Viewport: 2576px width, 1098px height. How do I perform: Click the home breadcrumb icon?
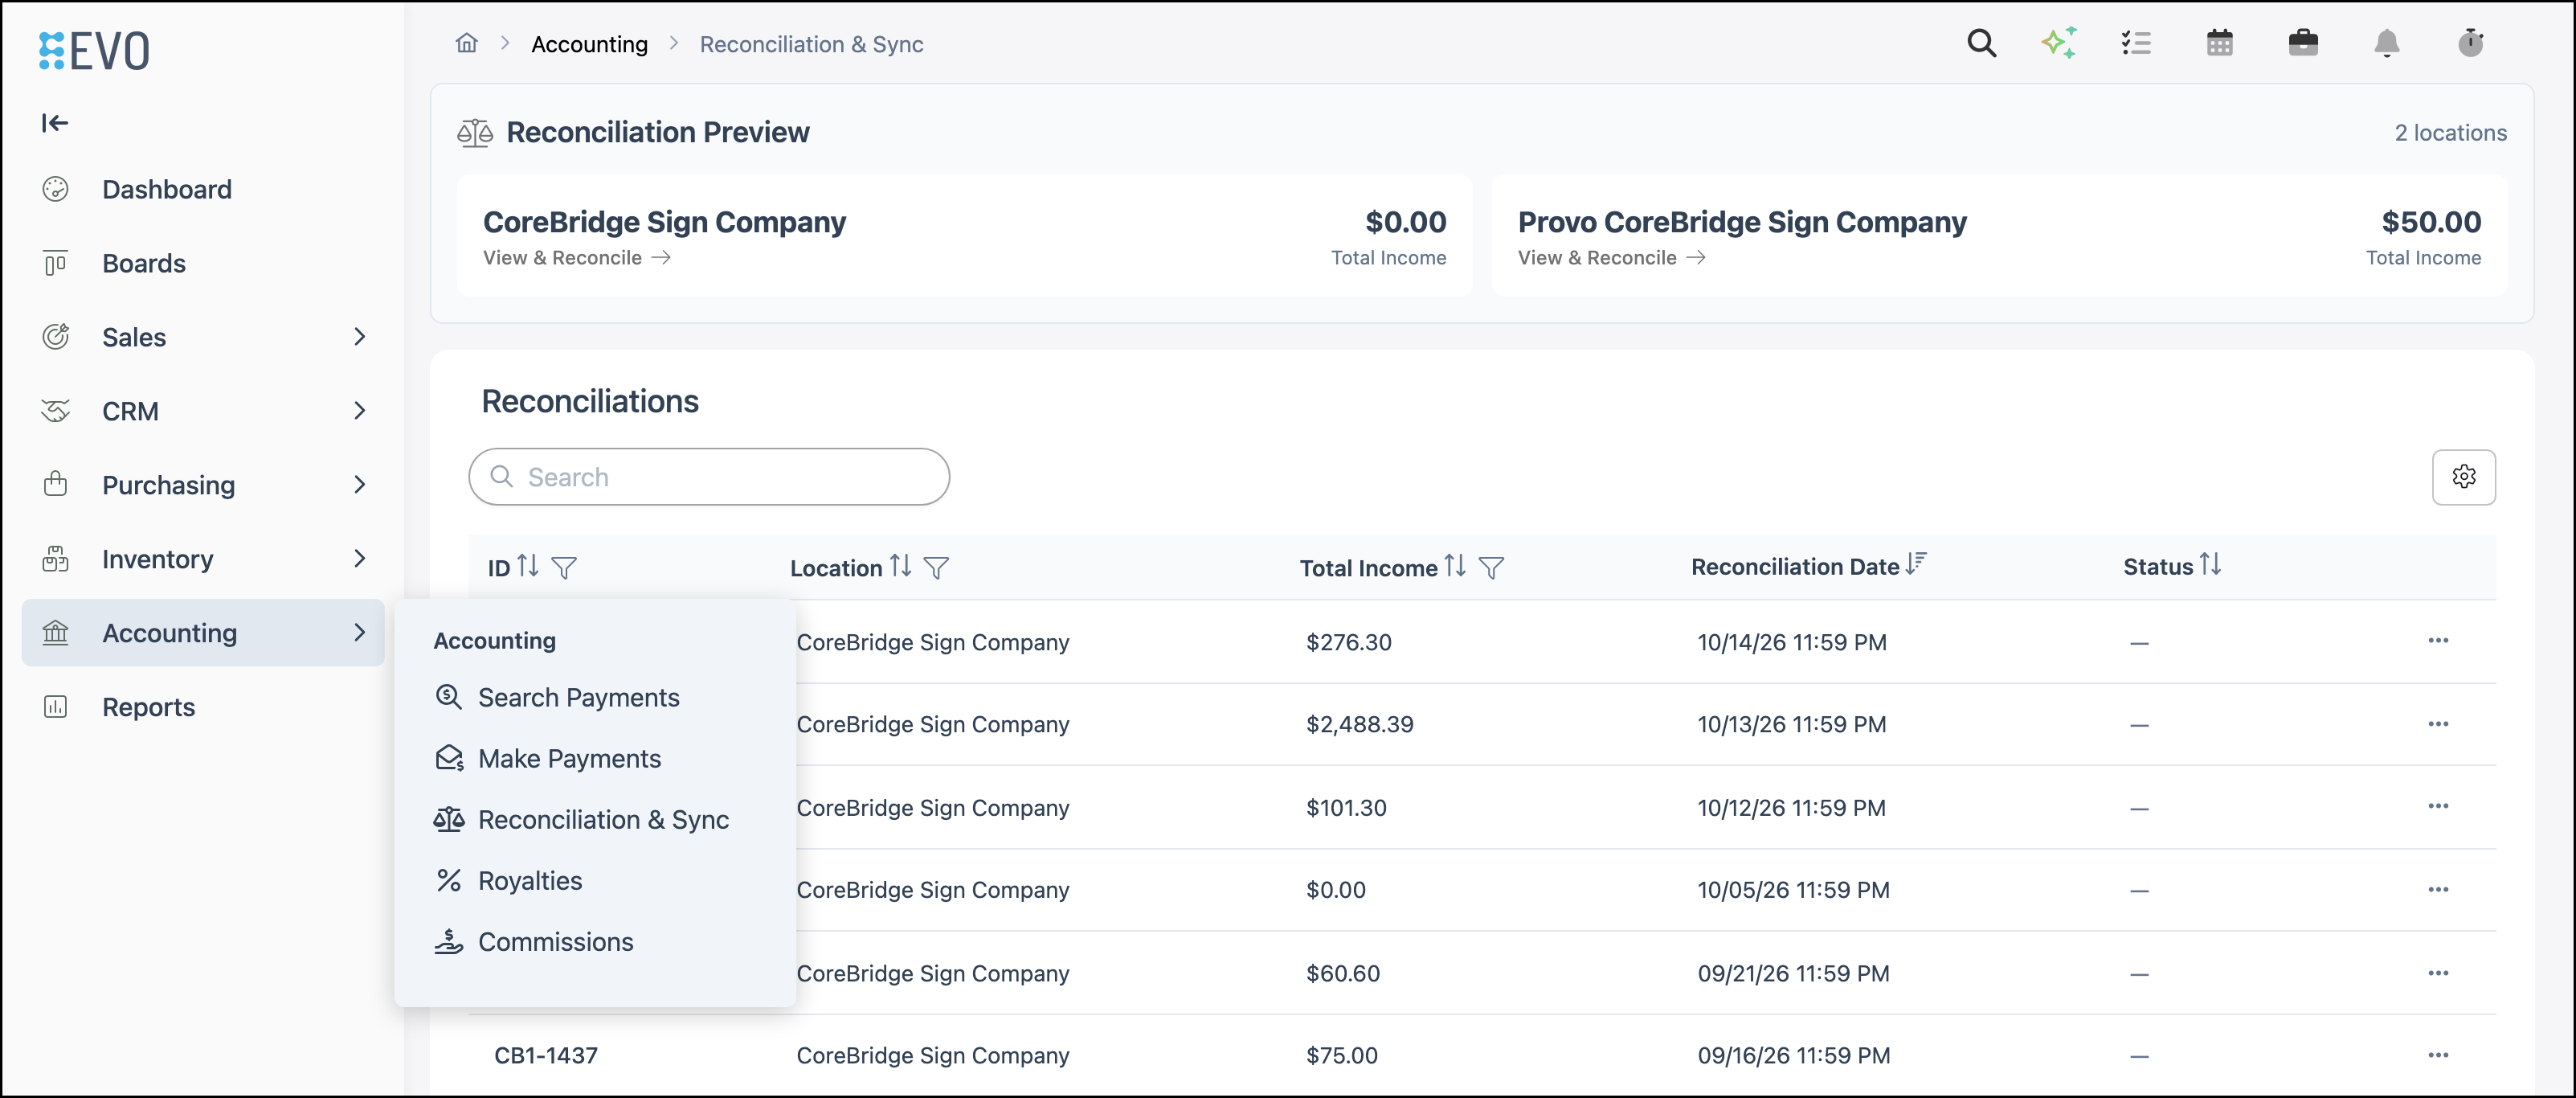[466, 43]
